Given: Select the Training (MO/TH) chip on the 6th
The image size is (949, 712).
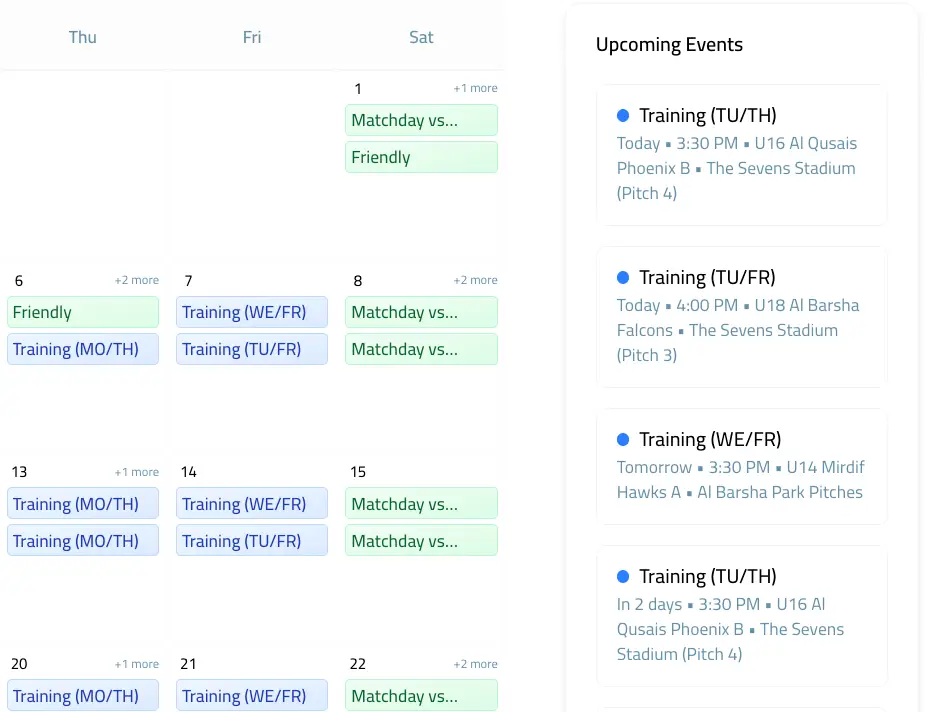Looking at the screenshot, I should 82,349.
